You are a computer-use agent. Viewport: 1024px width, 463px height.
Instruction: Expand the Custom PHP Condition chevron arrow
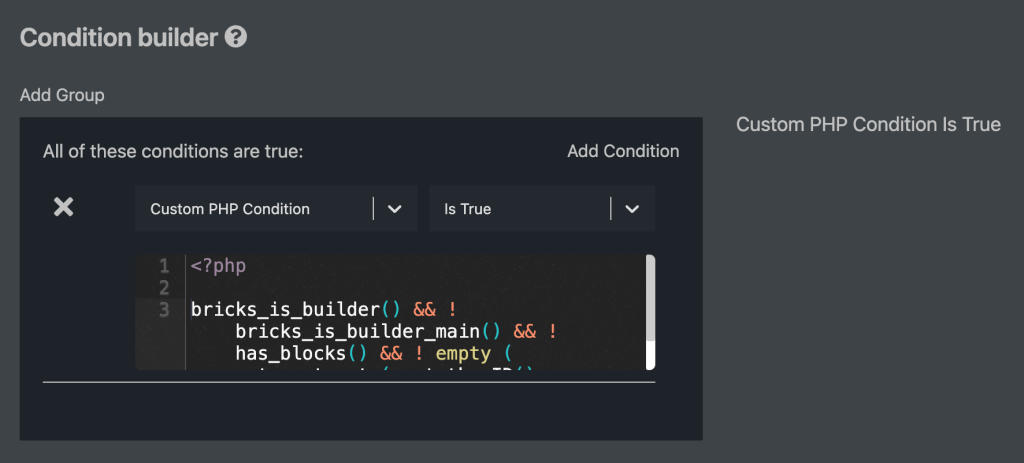click(395, 209)
